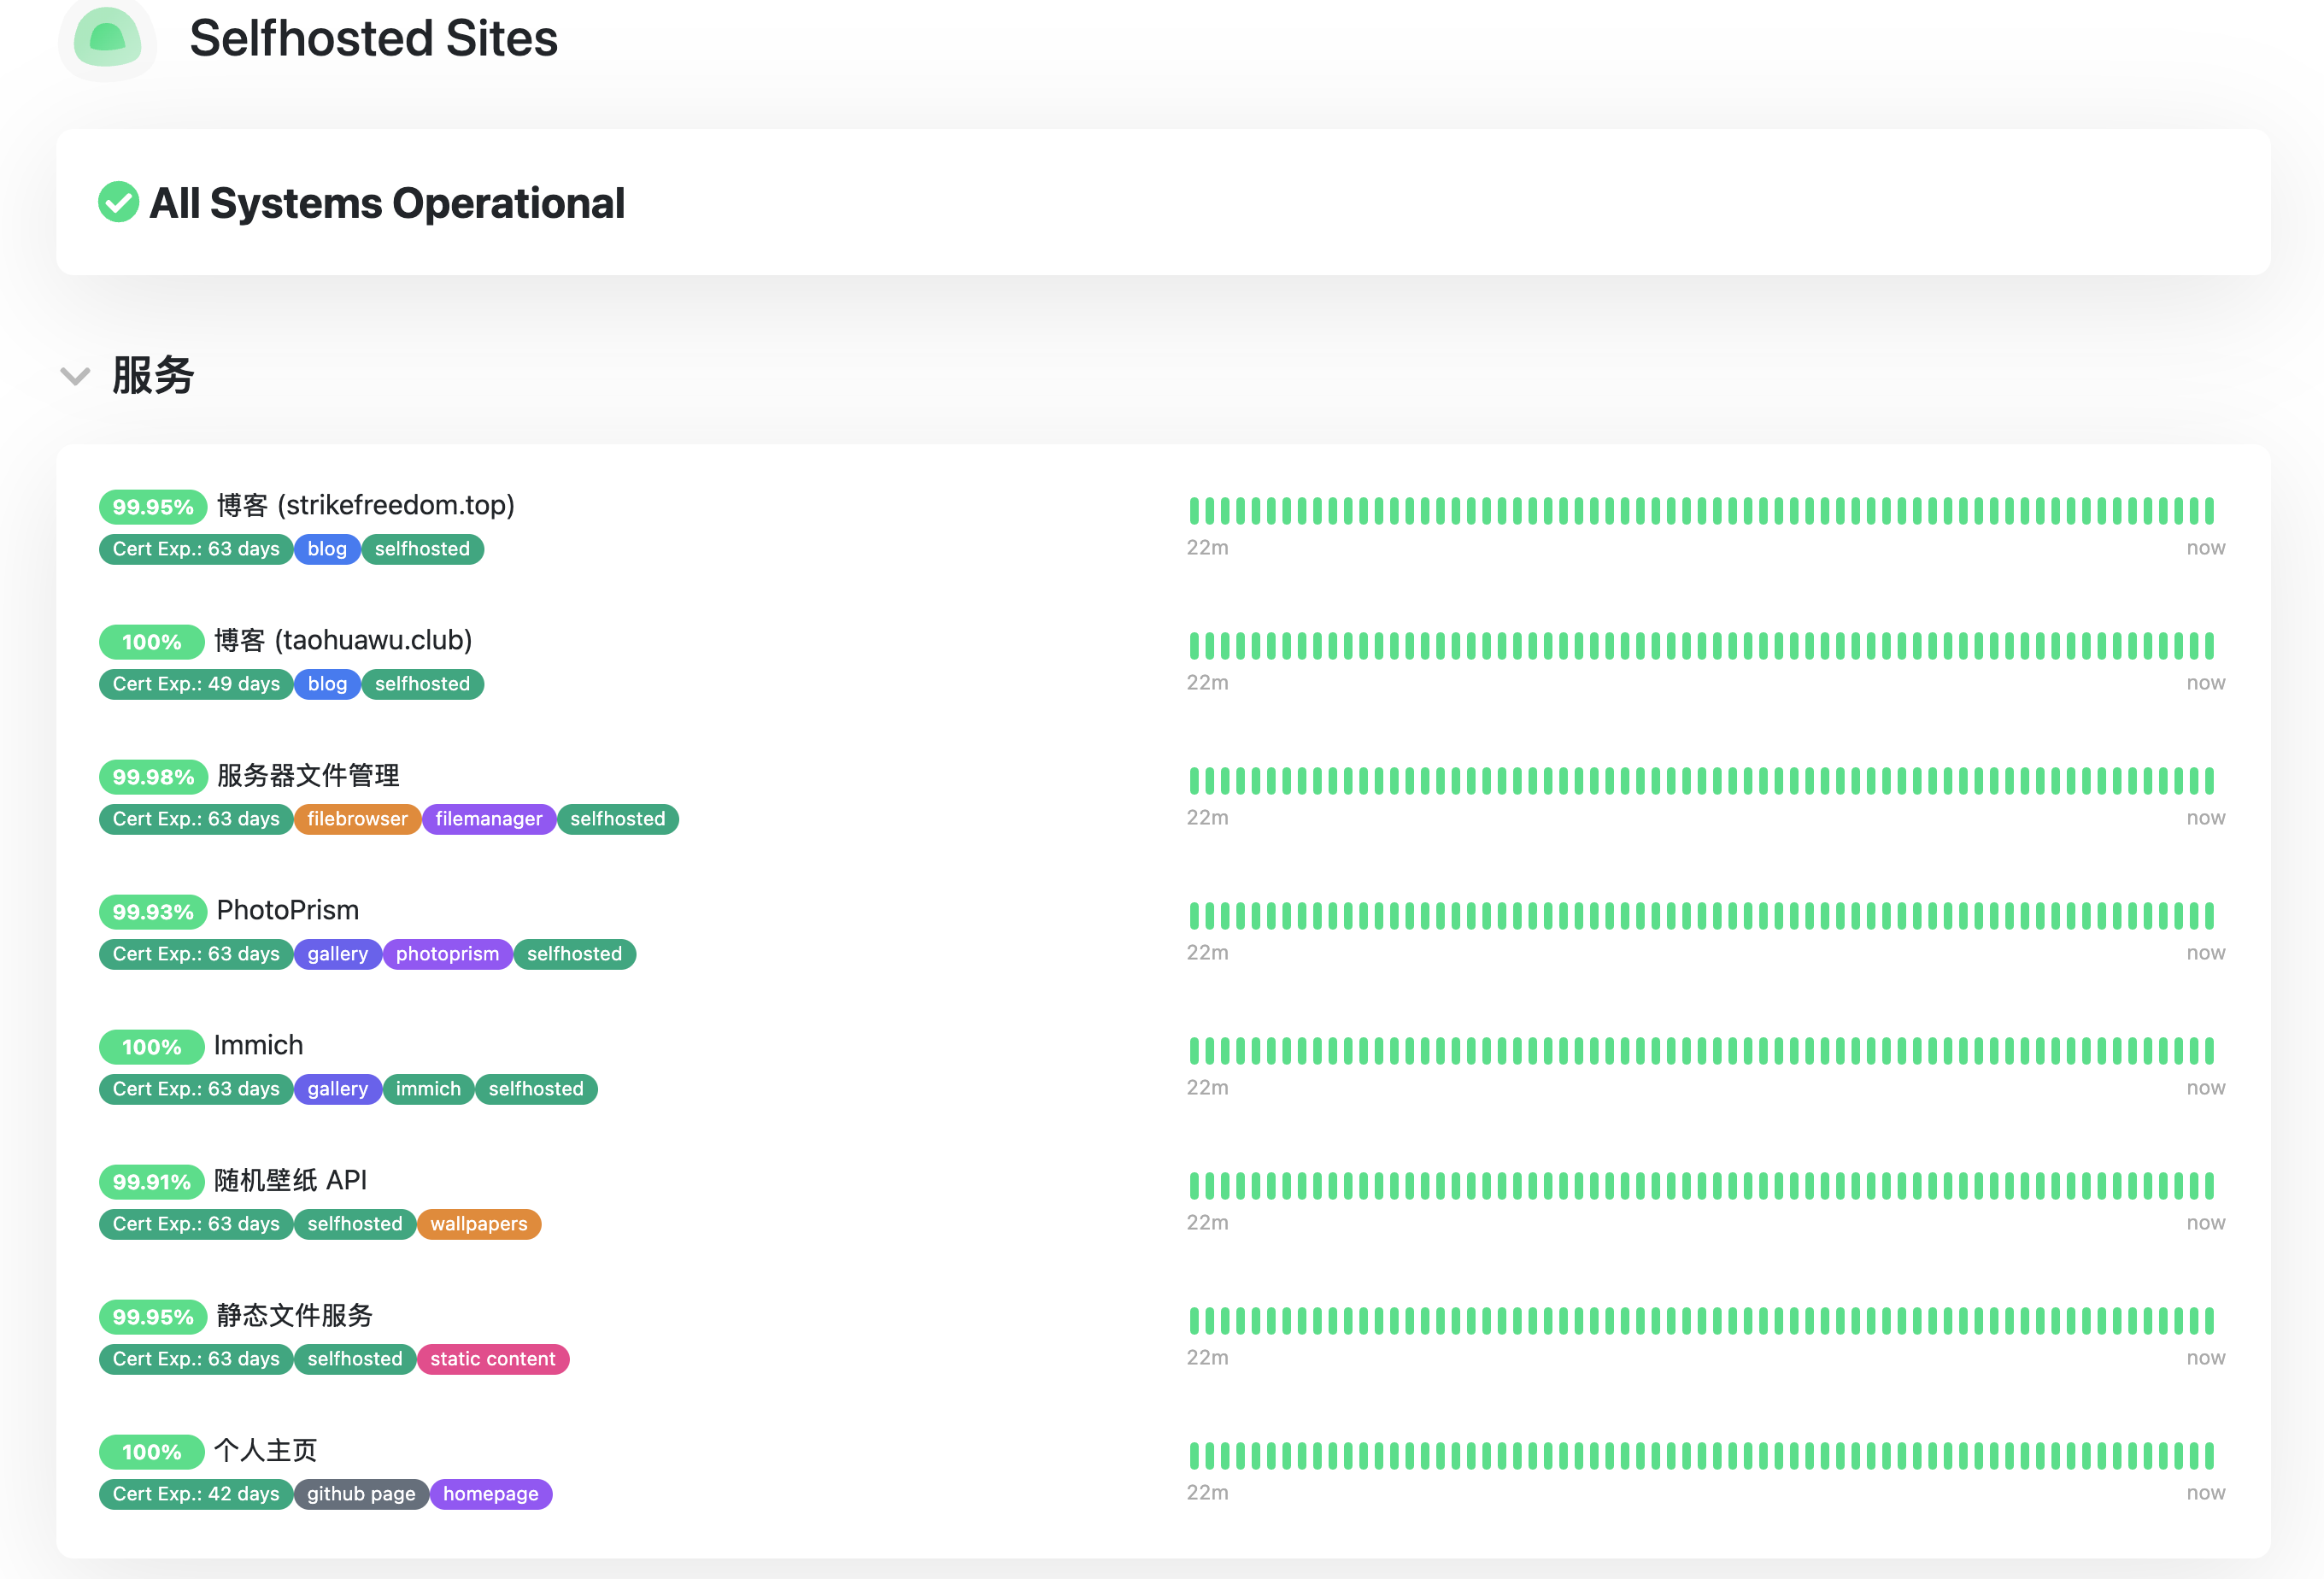Click gallery tag in PhotoPrism row
This screenshot has width=2324, height=1579.
coord(338,954)
